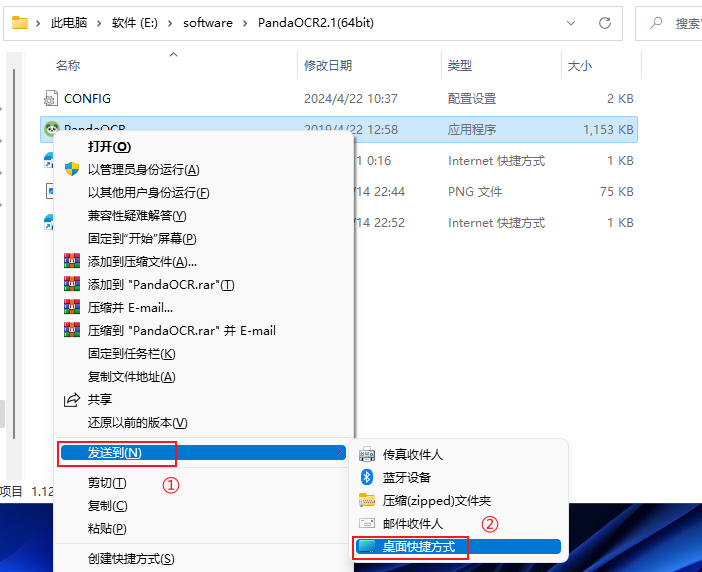Click the CONFIG settings file icon
Image resolution: width=702 pixels, height=572 pixels.
click(51, 98)
